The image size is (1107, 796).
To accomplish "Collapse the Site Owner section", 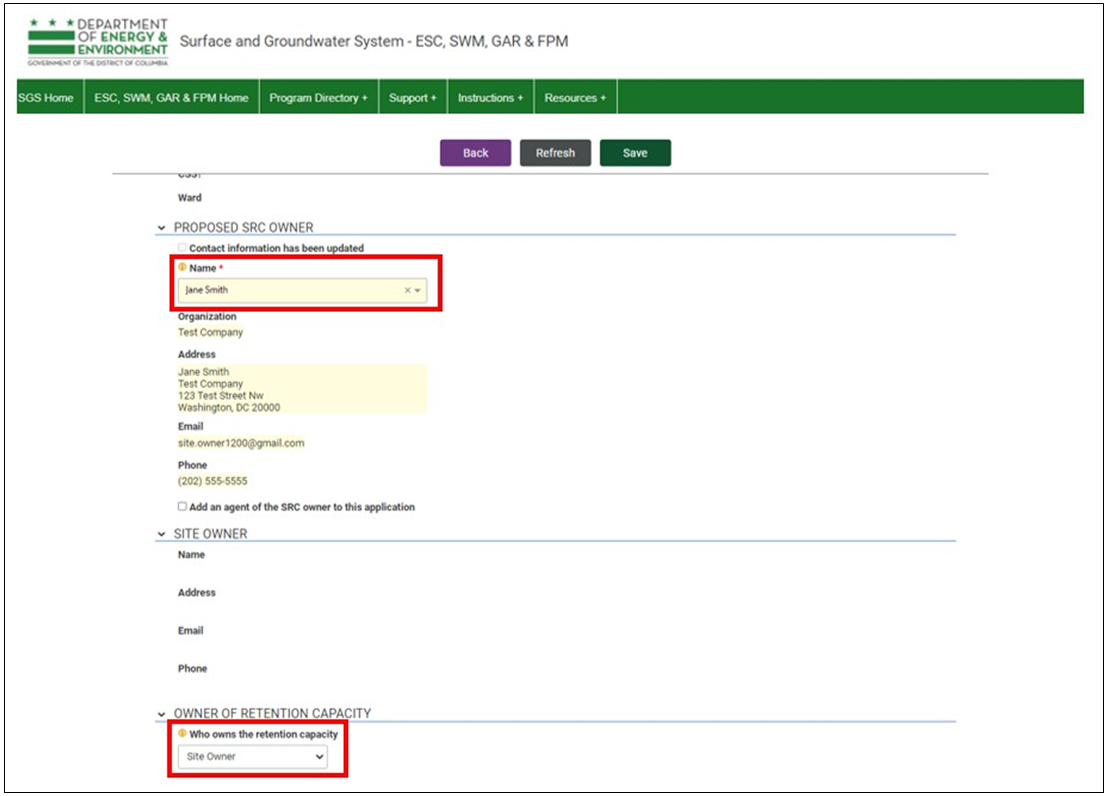I will pos(162,534).
